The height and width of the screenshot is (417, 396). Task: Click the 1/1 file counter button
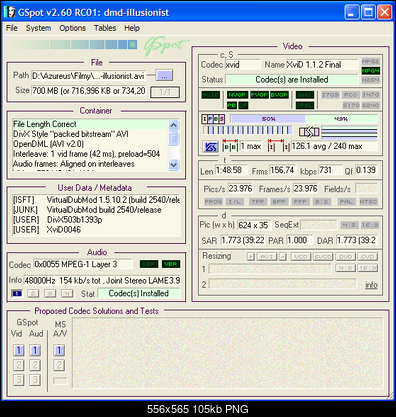coord(165,92)
